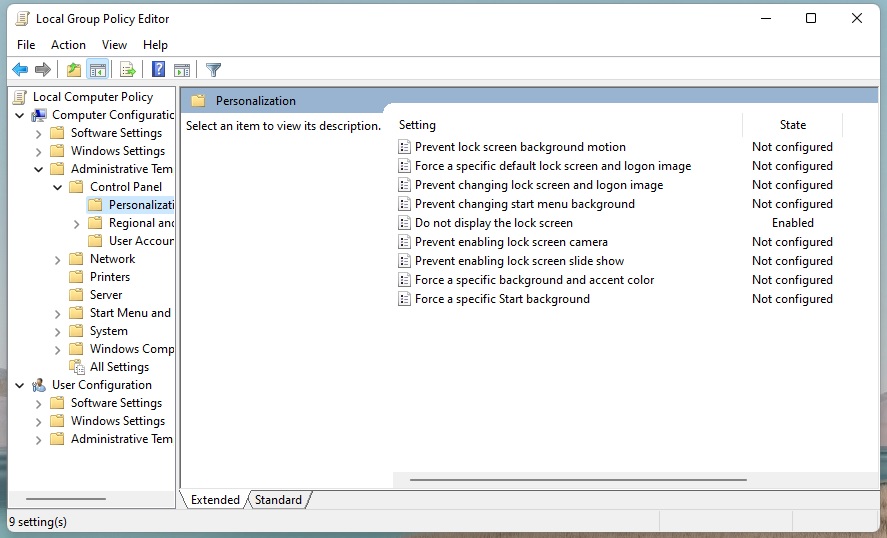Open the View menu
Viewport: 887px width, 538px height.
click(114, 45)
